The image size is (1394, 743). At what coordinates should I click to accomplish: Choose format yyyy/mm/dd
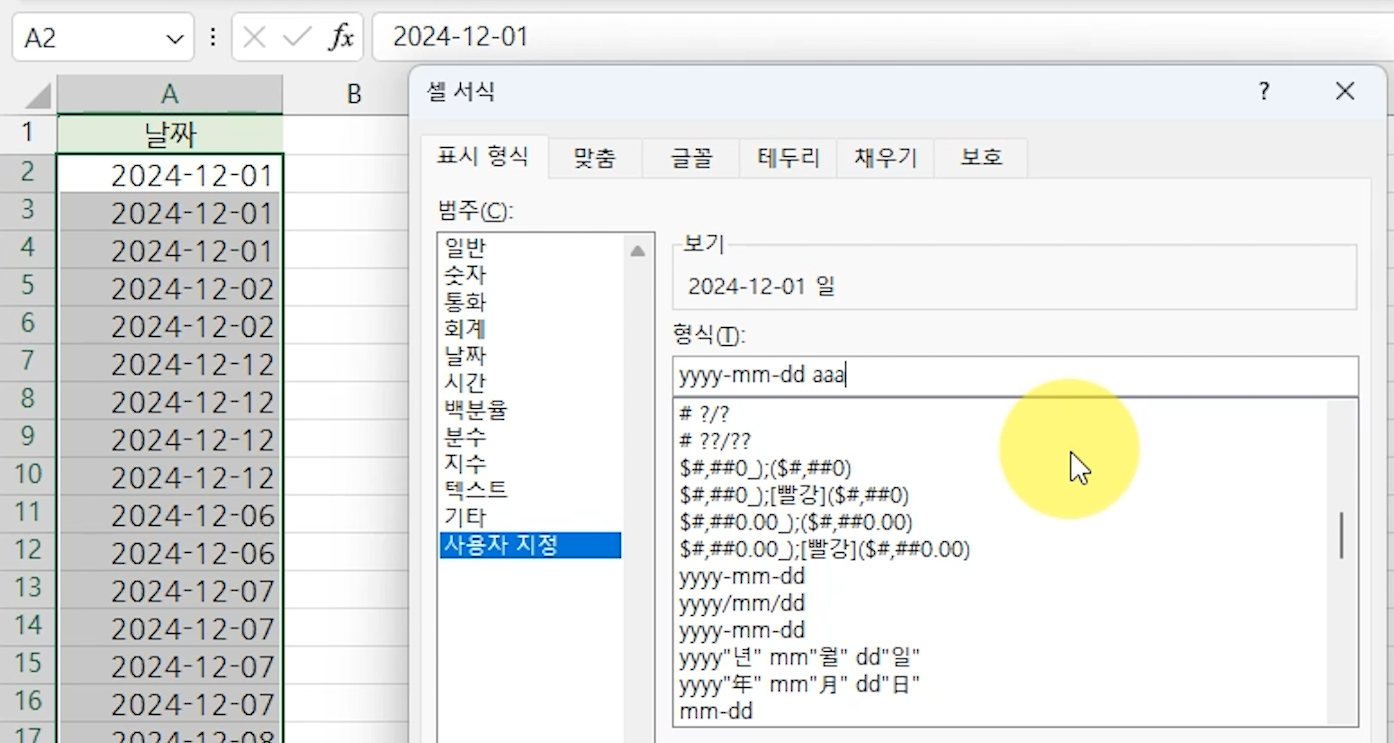[x=1001, y=603]
